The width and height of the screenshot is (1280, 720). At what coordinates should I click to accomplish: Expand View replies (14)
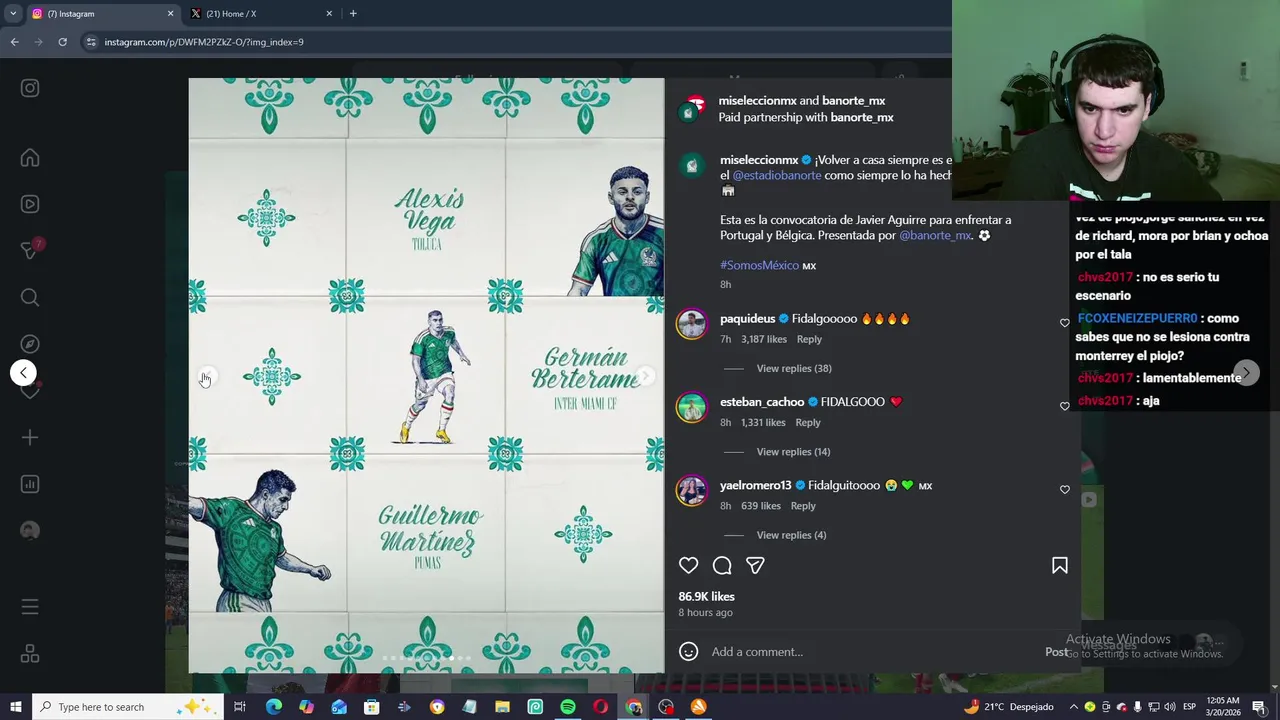pyautogui.click(x=793, y=452)
